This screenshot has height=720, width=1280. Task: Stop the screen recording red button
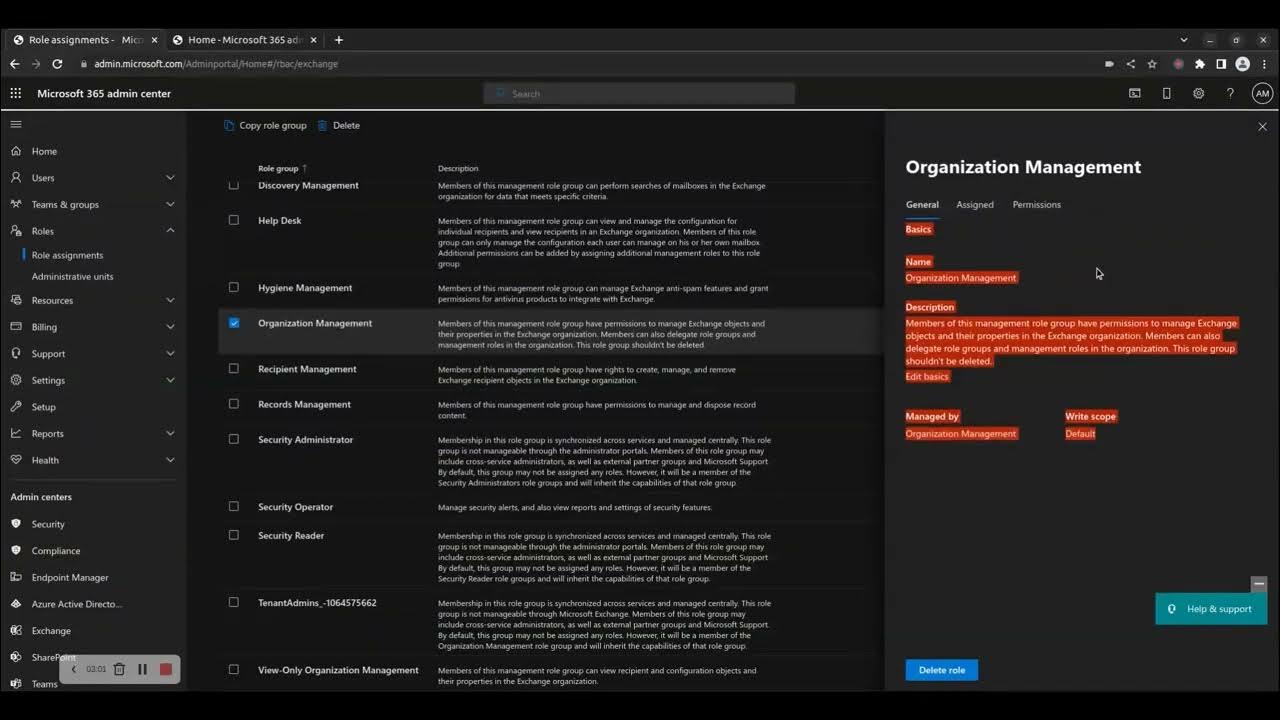point(166,669)
